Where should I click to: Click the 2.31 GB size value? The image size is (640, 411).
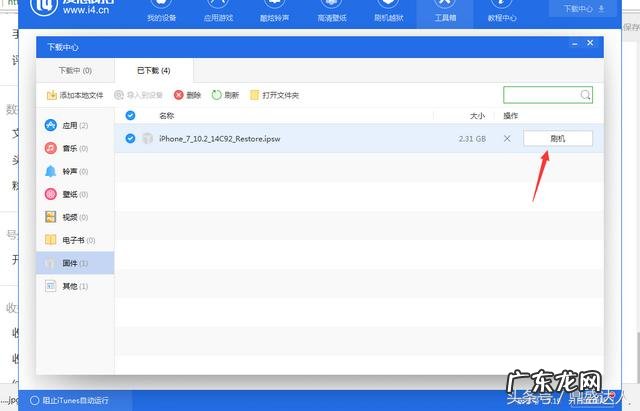point(472,139)
